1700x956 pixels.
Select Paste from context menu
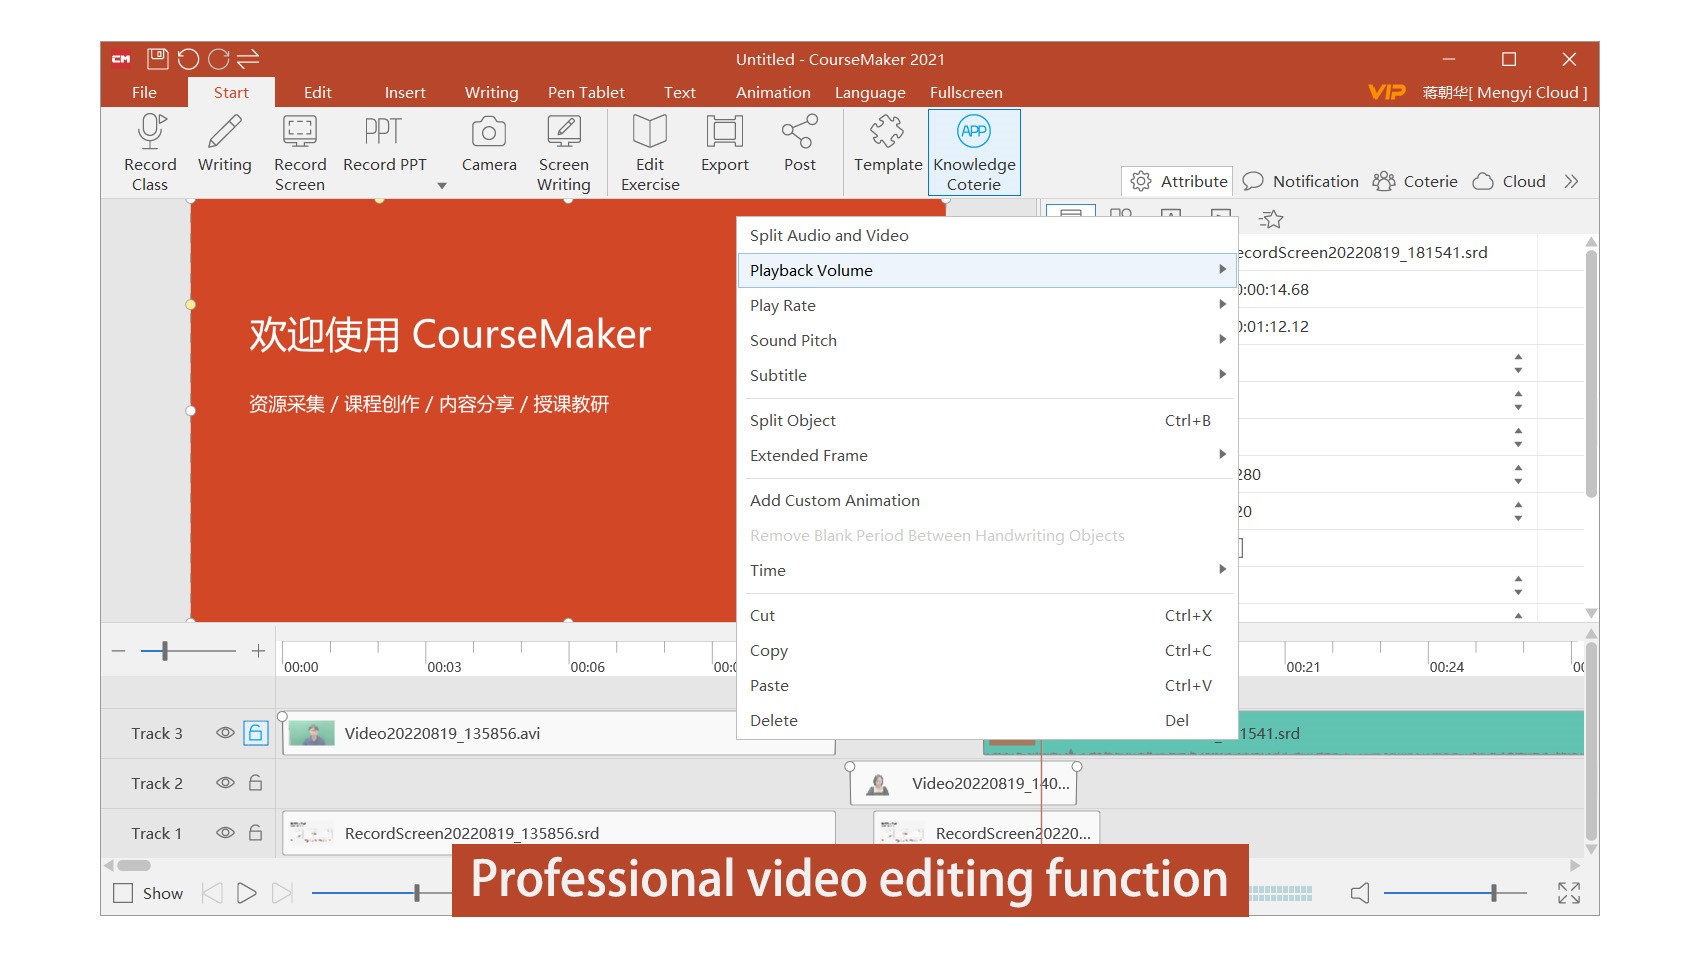click(987, 685)
